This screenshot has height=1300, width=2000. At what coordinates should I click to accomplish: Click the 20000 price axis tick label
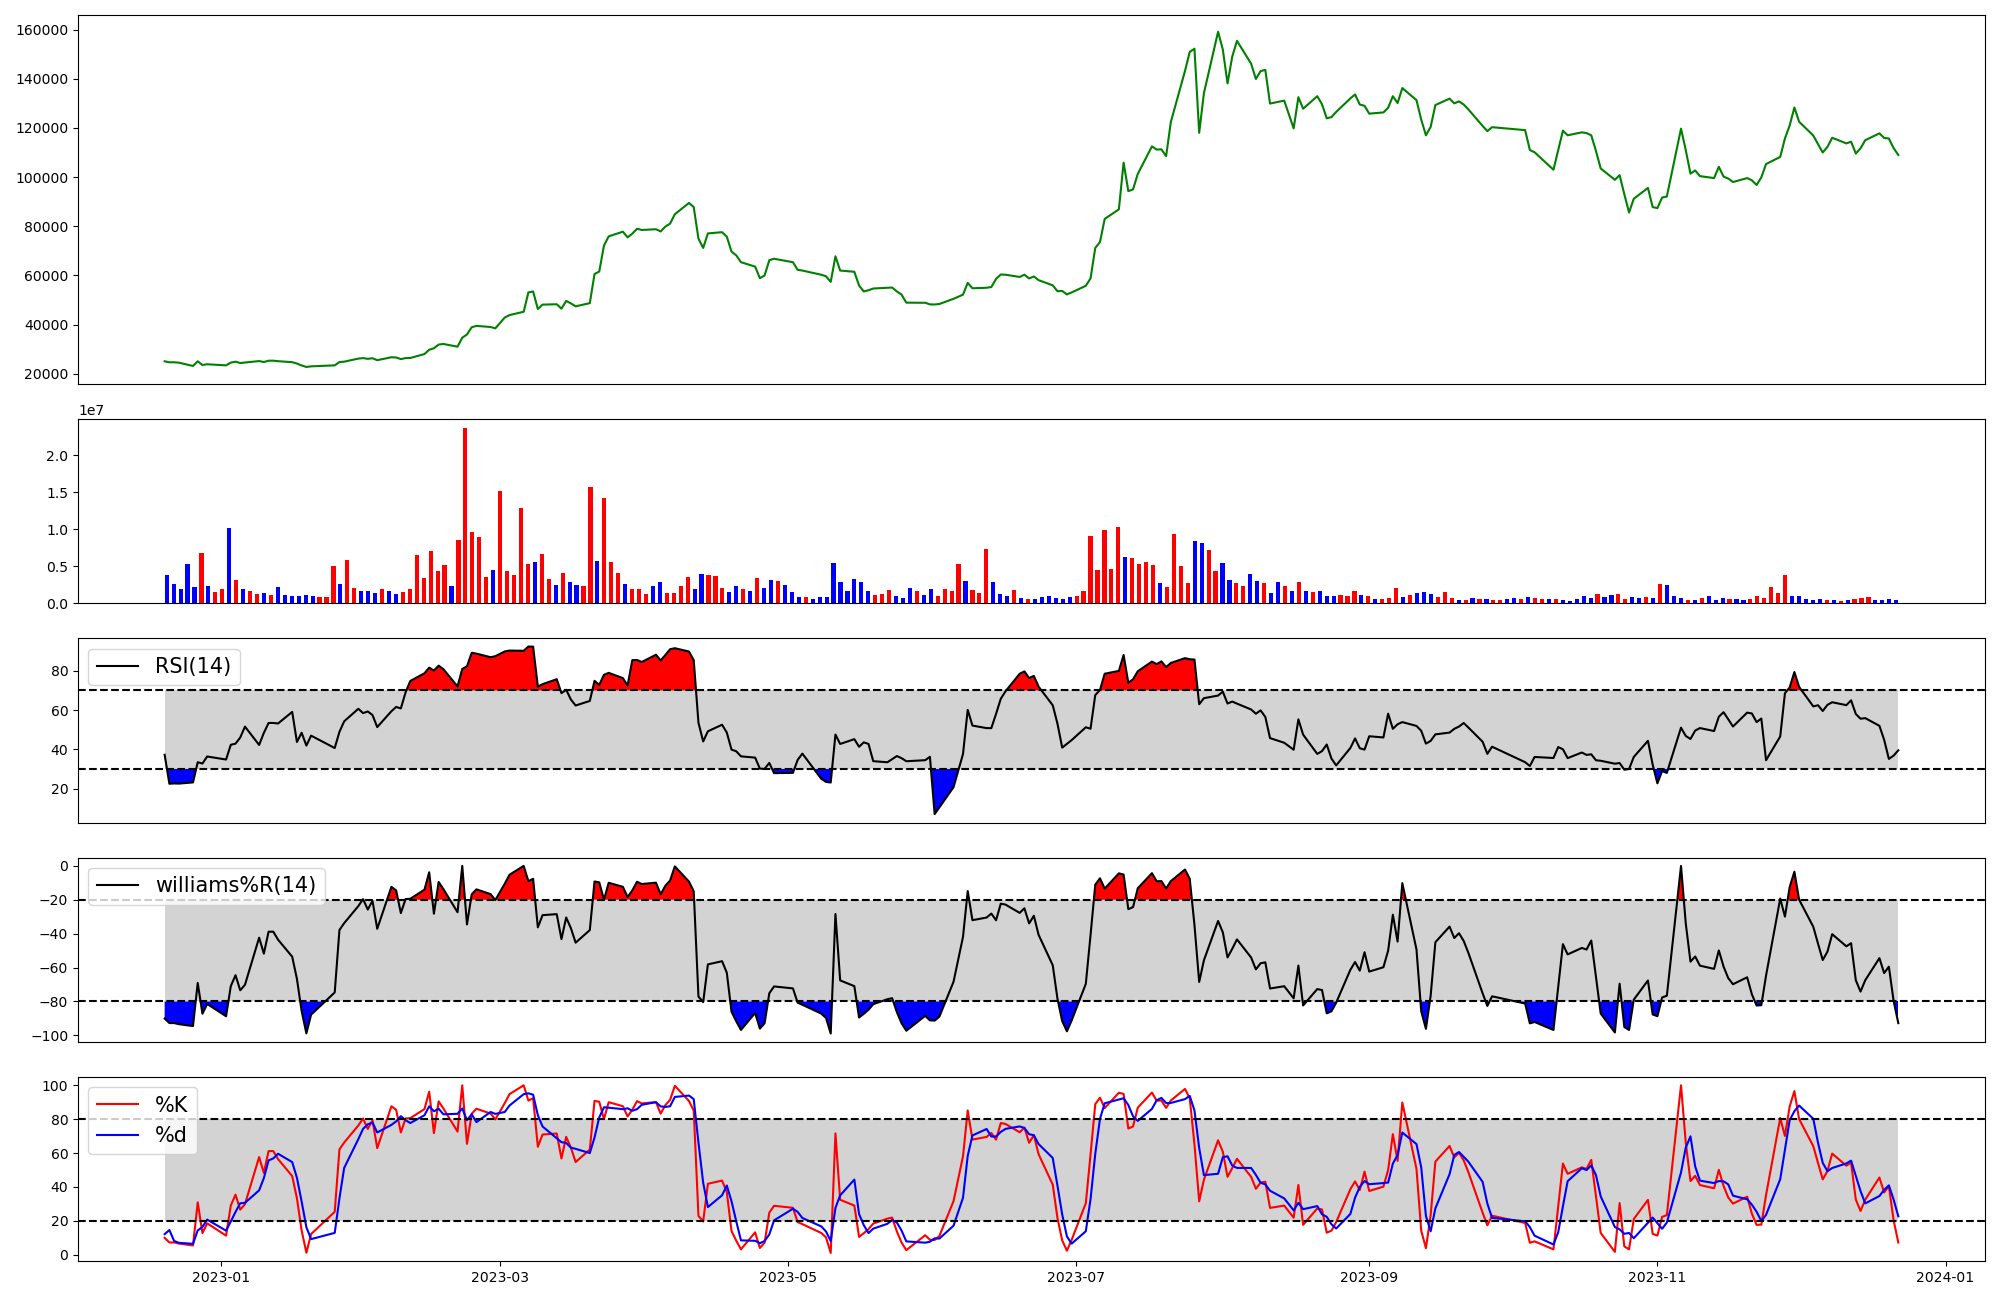(x=46, y=374)
